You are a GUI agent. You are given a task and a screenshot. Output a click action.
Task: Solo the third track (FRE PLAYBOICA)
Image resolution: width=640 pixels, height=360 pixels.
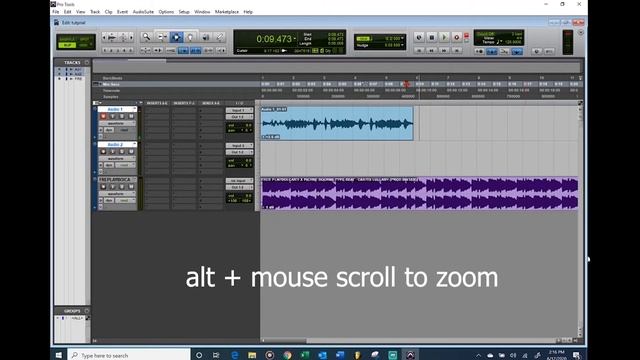pyautogui.click(x=122, y=187)
